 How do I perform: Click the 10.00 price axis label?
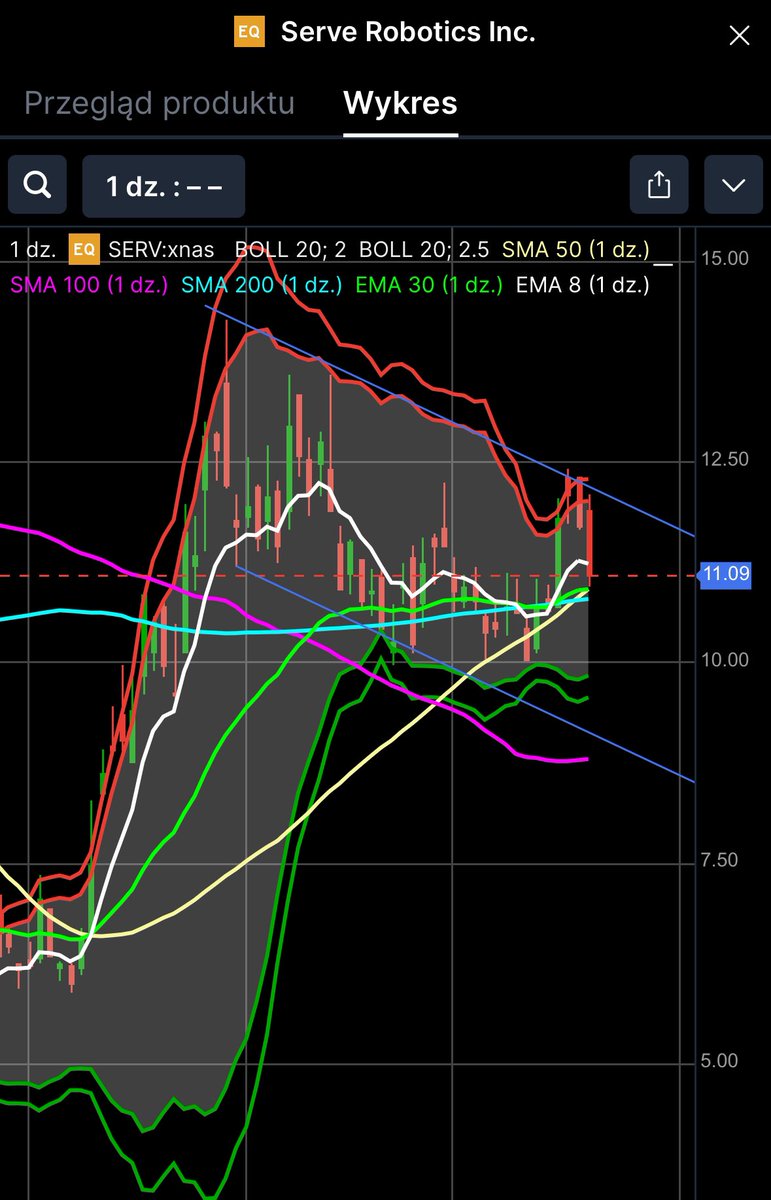click(725, 660)
